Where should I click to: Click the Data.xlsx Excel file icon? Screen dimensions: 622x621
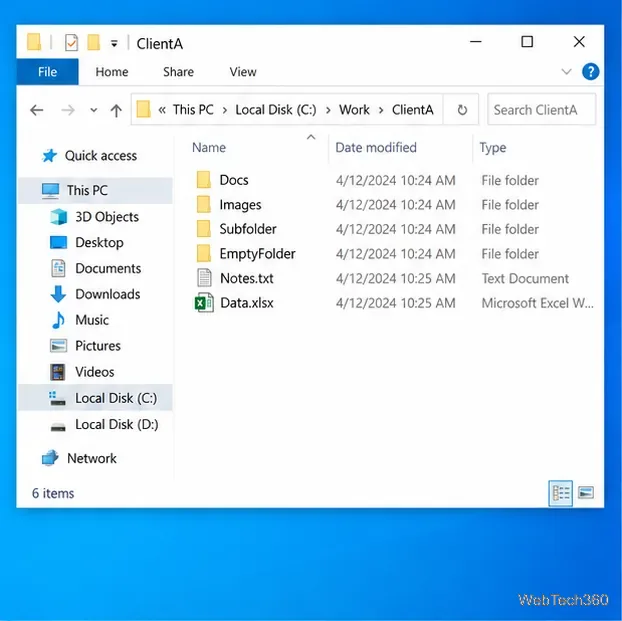tap(204, 303)
